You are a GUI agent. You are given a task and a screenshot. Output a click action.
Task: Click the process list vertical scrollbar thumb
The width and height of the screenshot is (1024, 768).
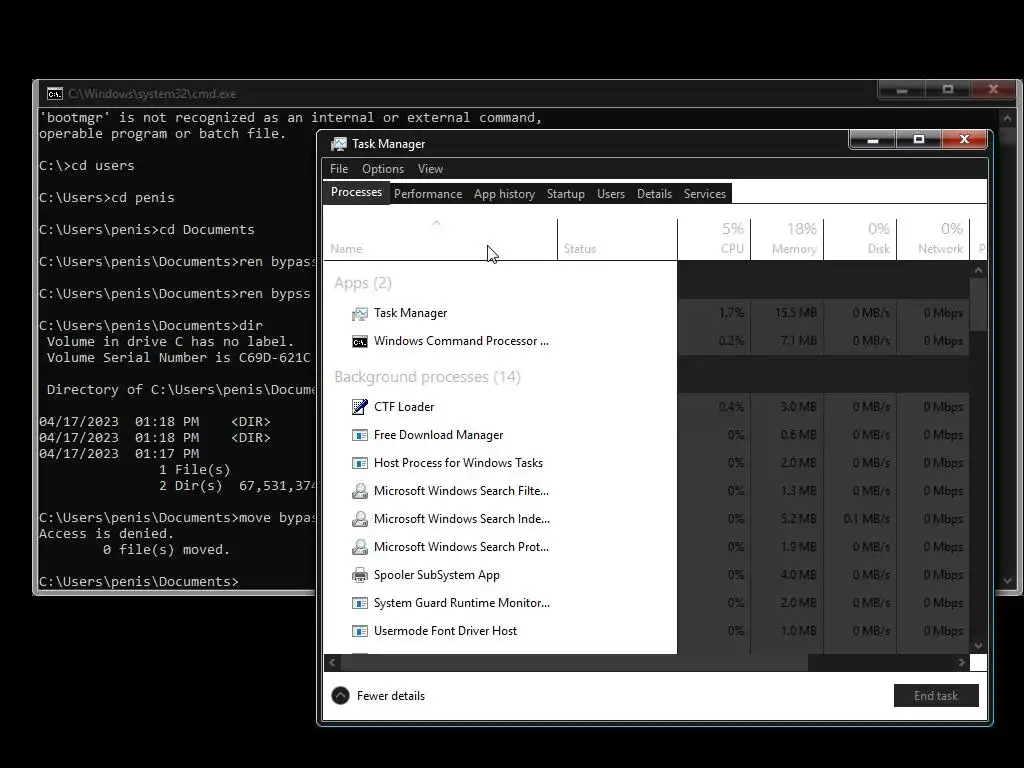click(x=978, y=304)
